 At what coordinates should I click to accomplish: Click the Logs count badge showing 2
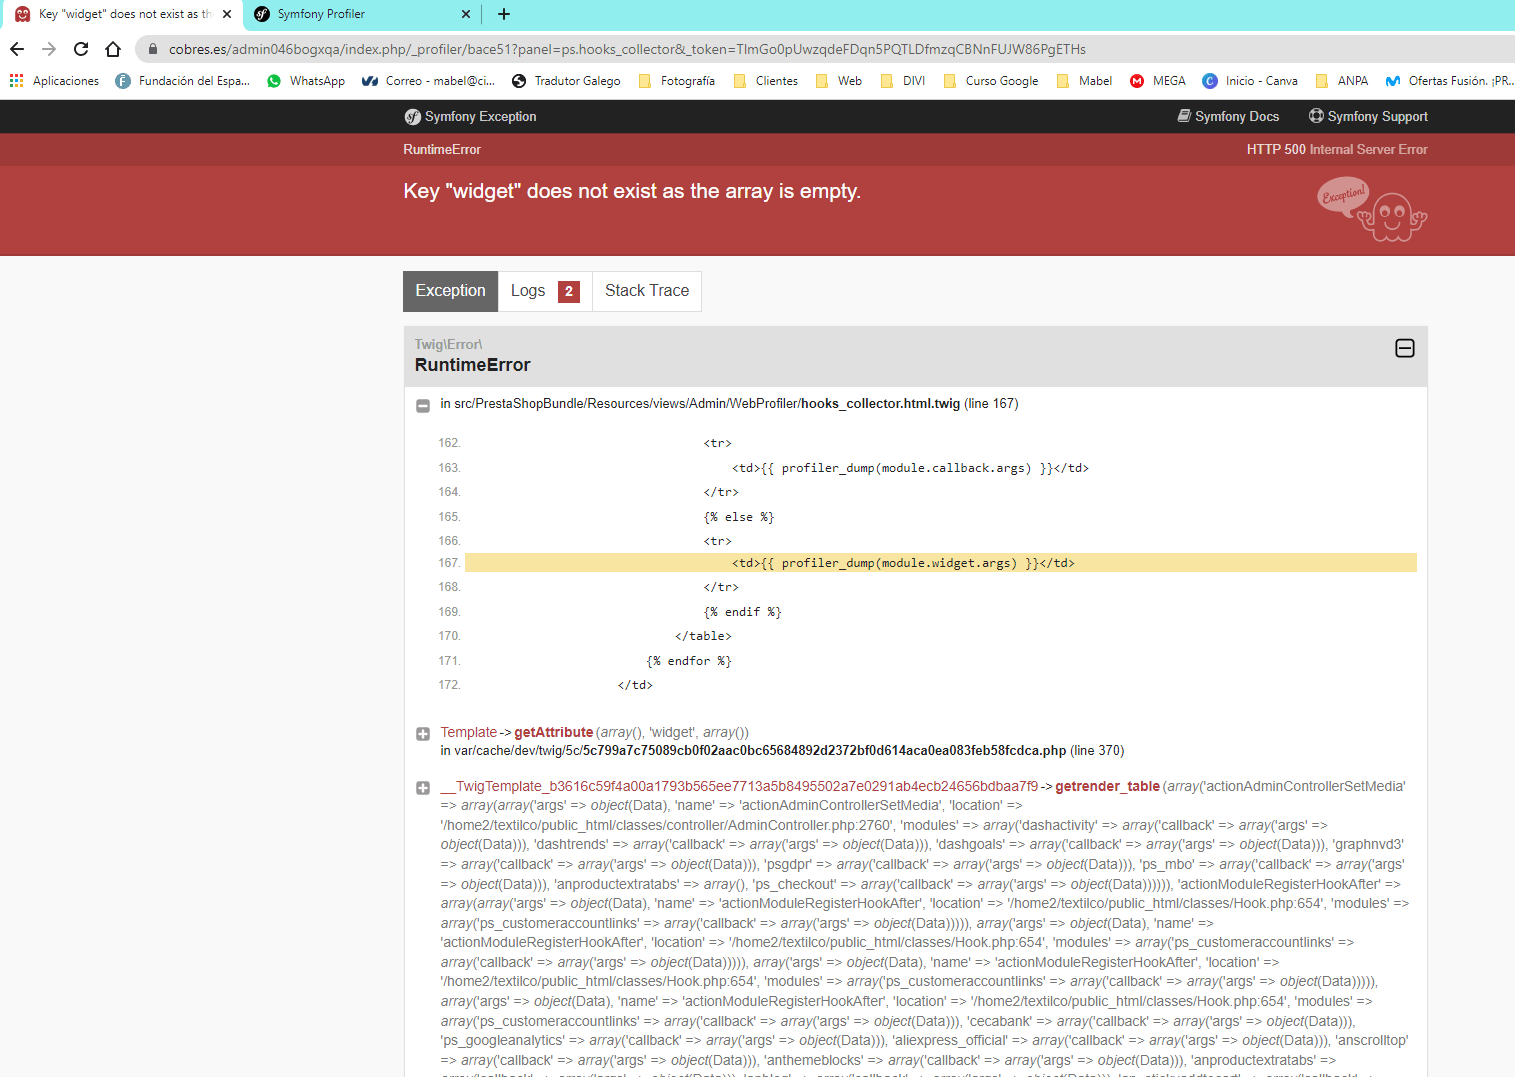(569, 292)
